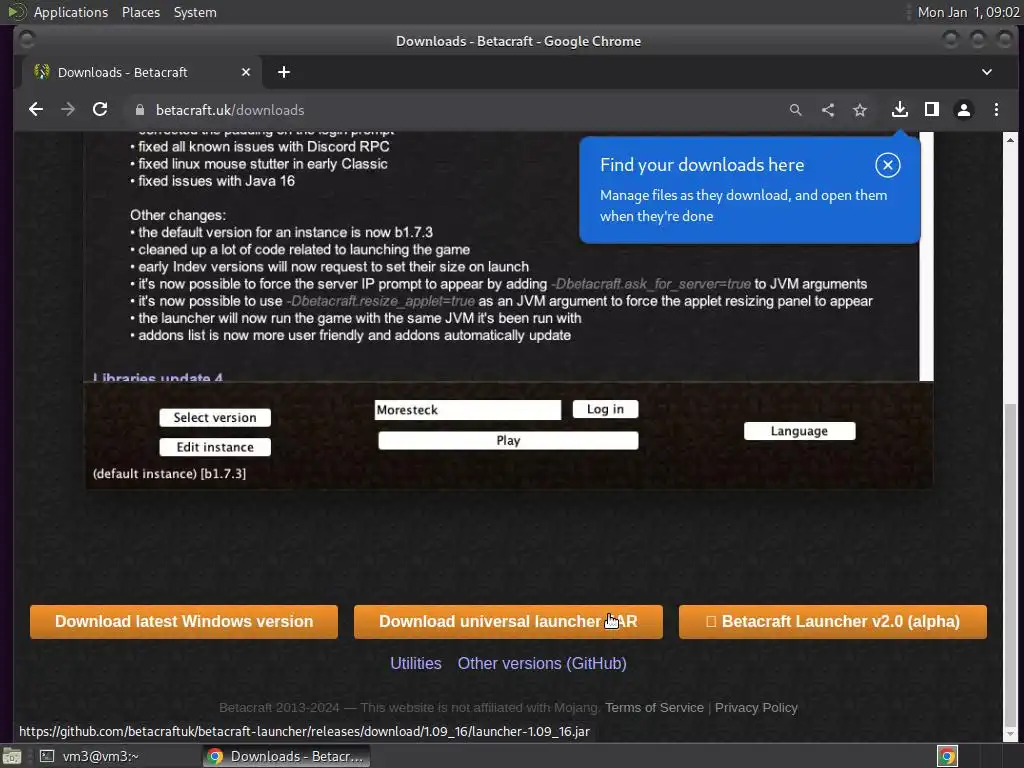The image size is (1024, 768).
Task: Open the Utilities link
Action: click(x=416, y=664)
